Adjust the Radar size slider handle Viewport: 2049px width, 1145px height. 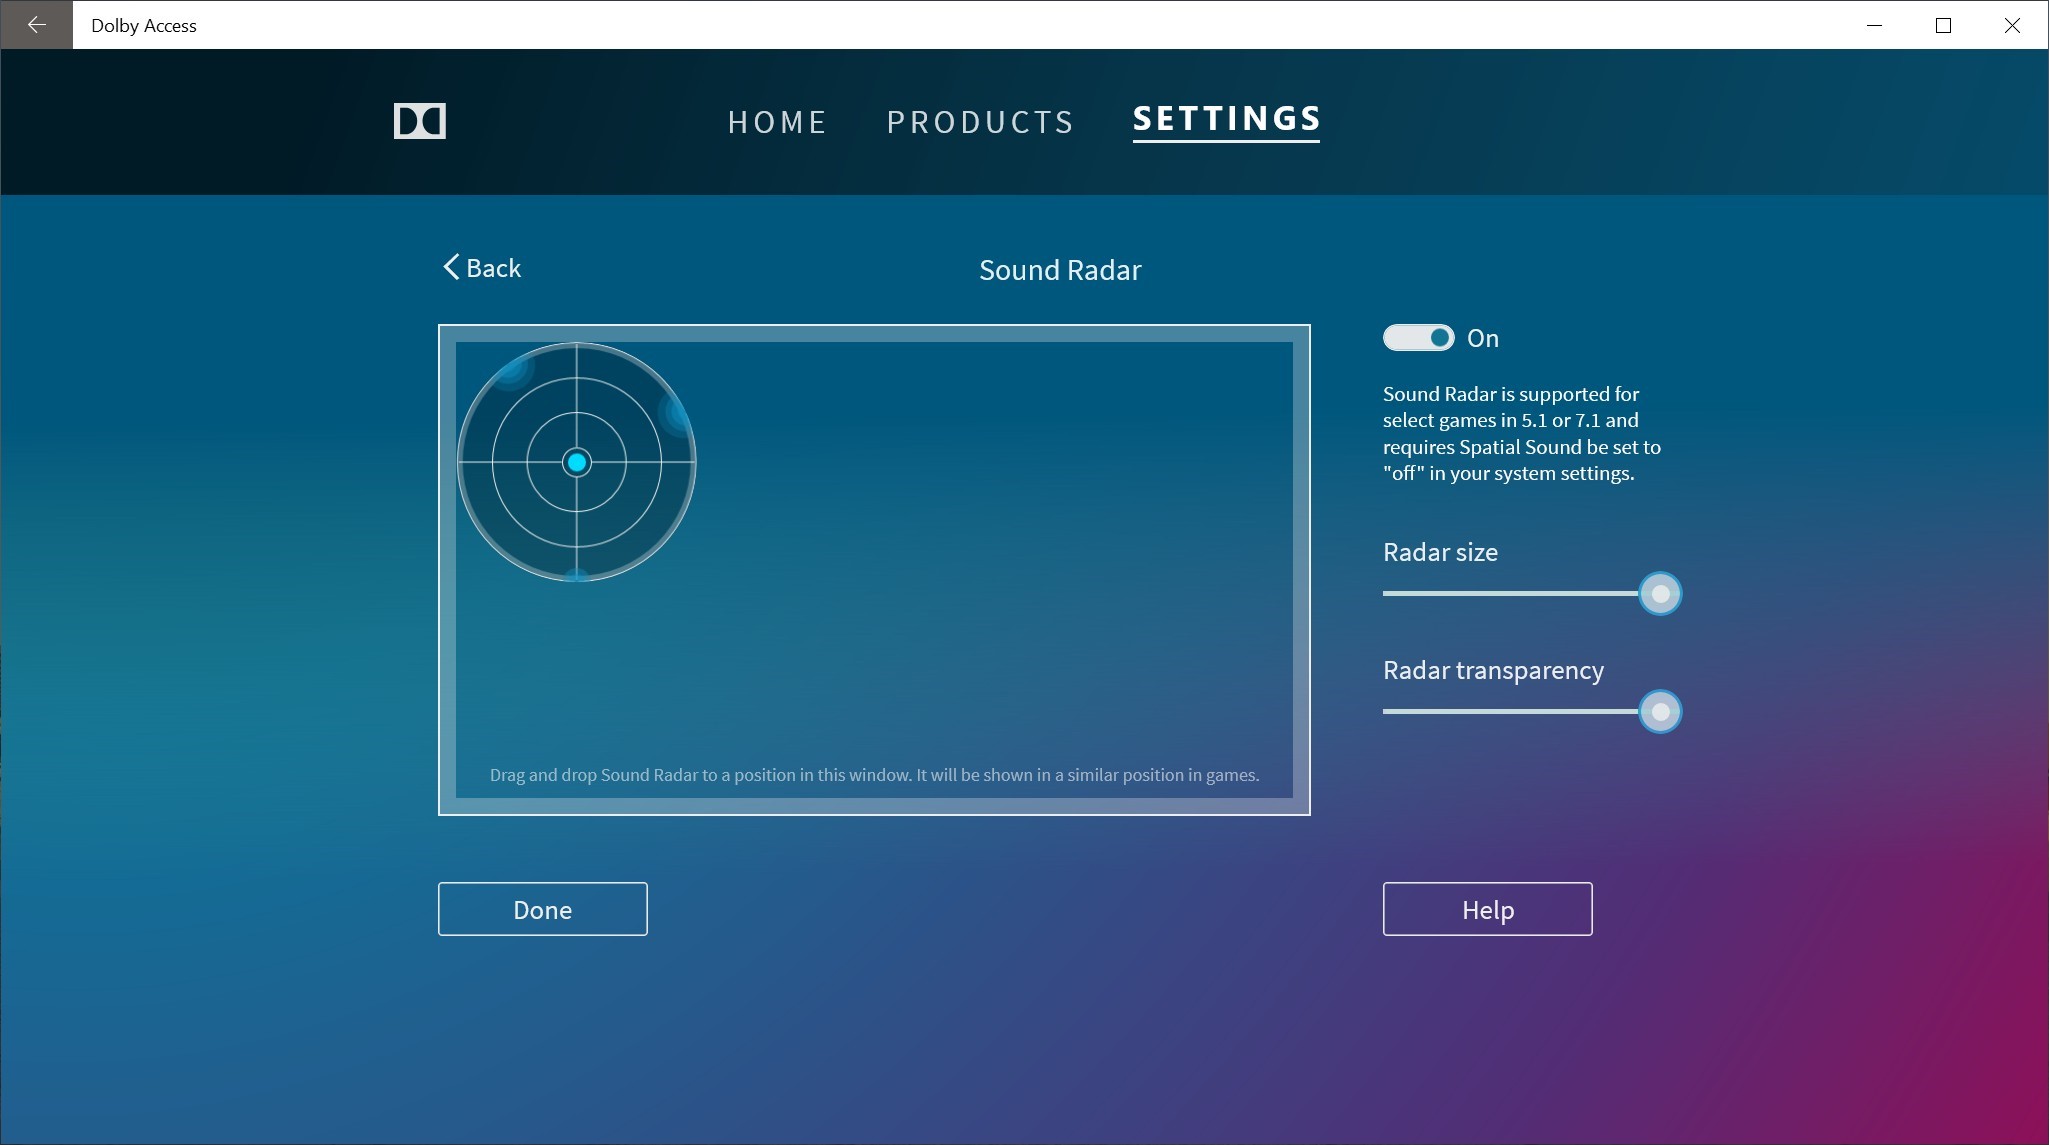point(1659,593)
